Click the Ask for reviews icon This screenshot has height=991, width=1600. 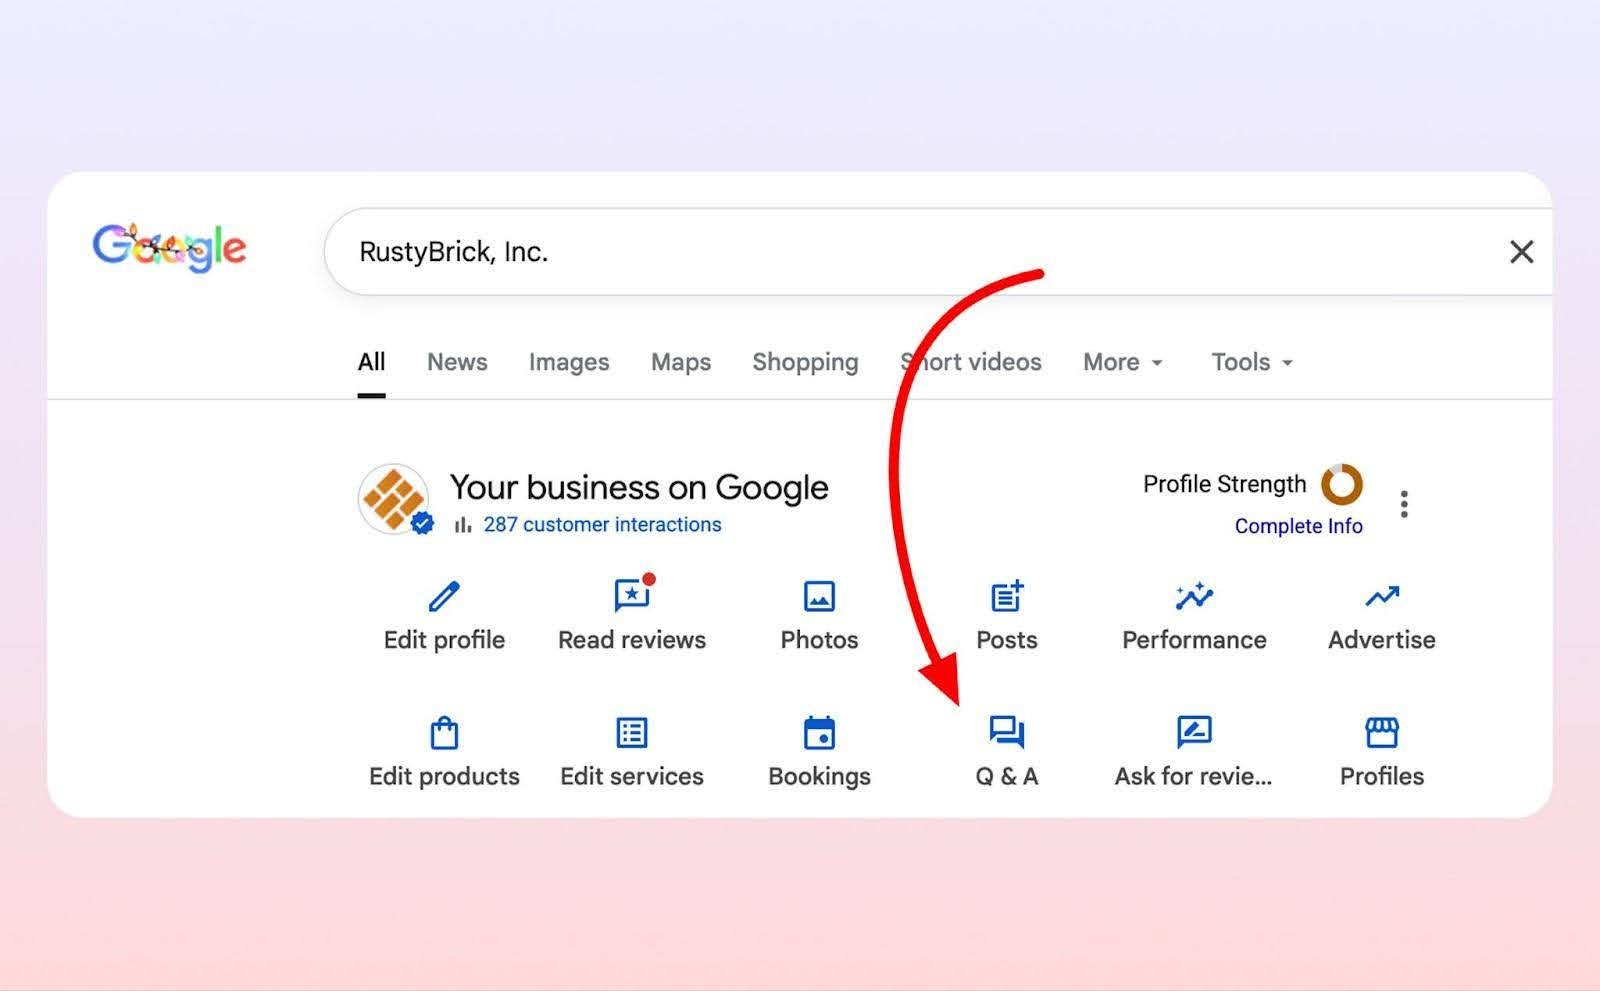pos(1194,733)
